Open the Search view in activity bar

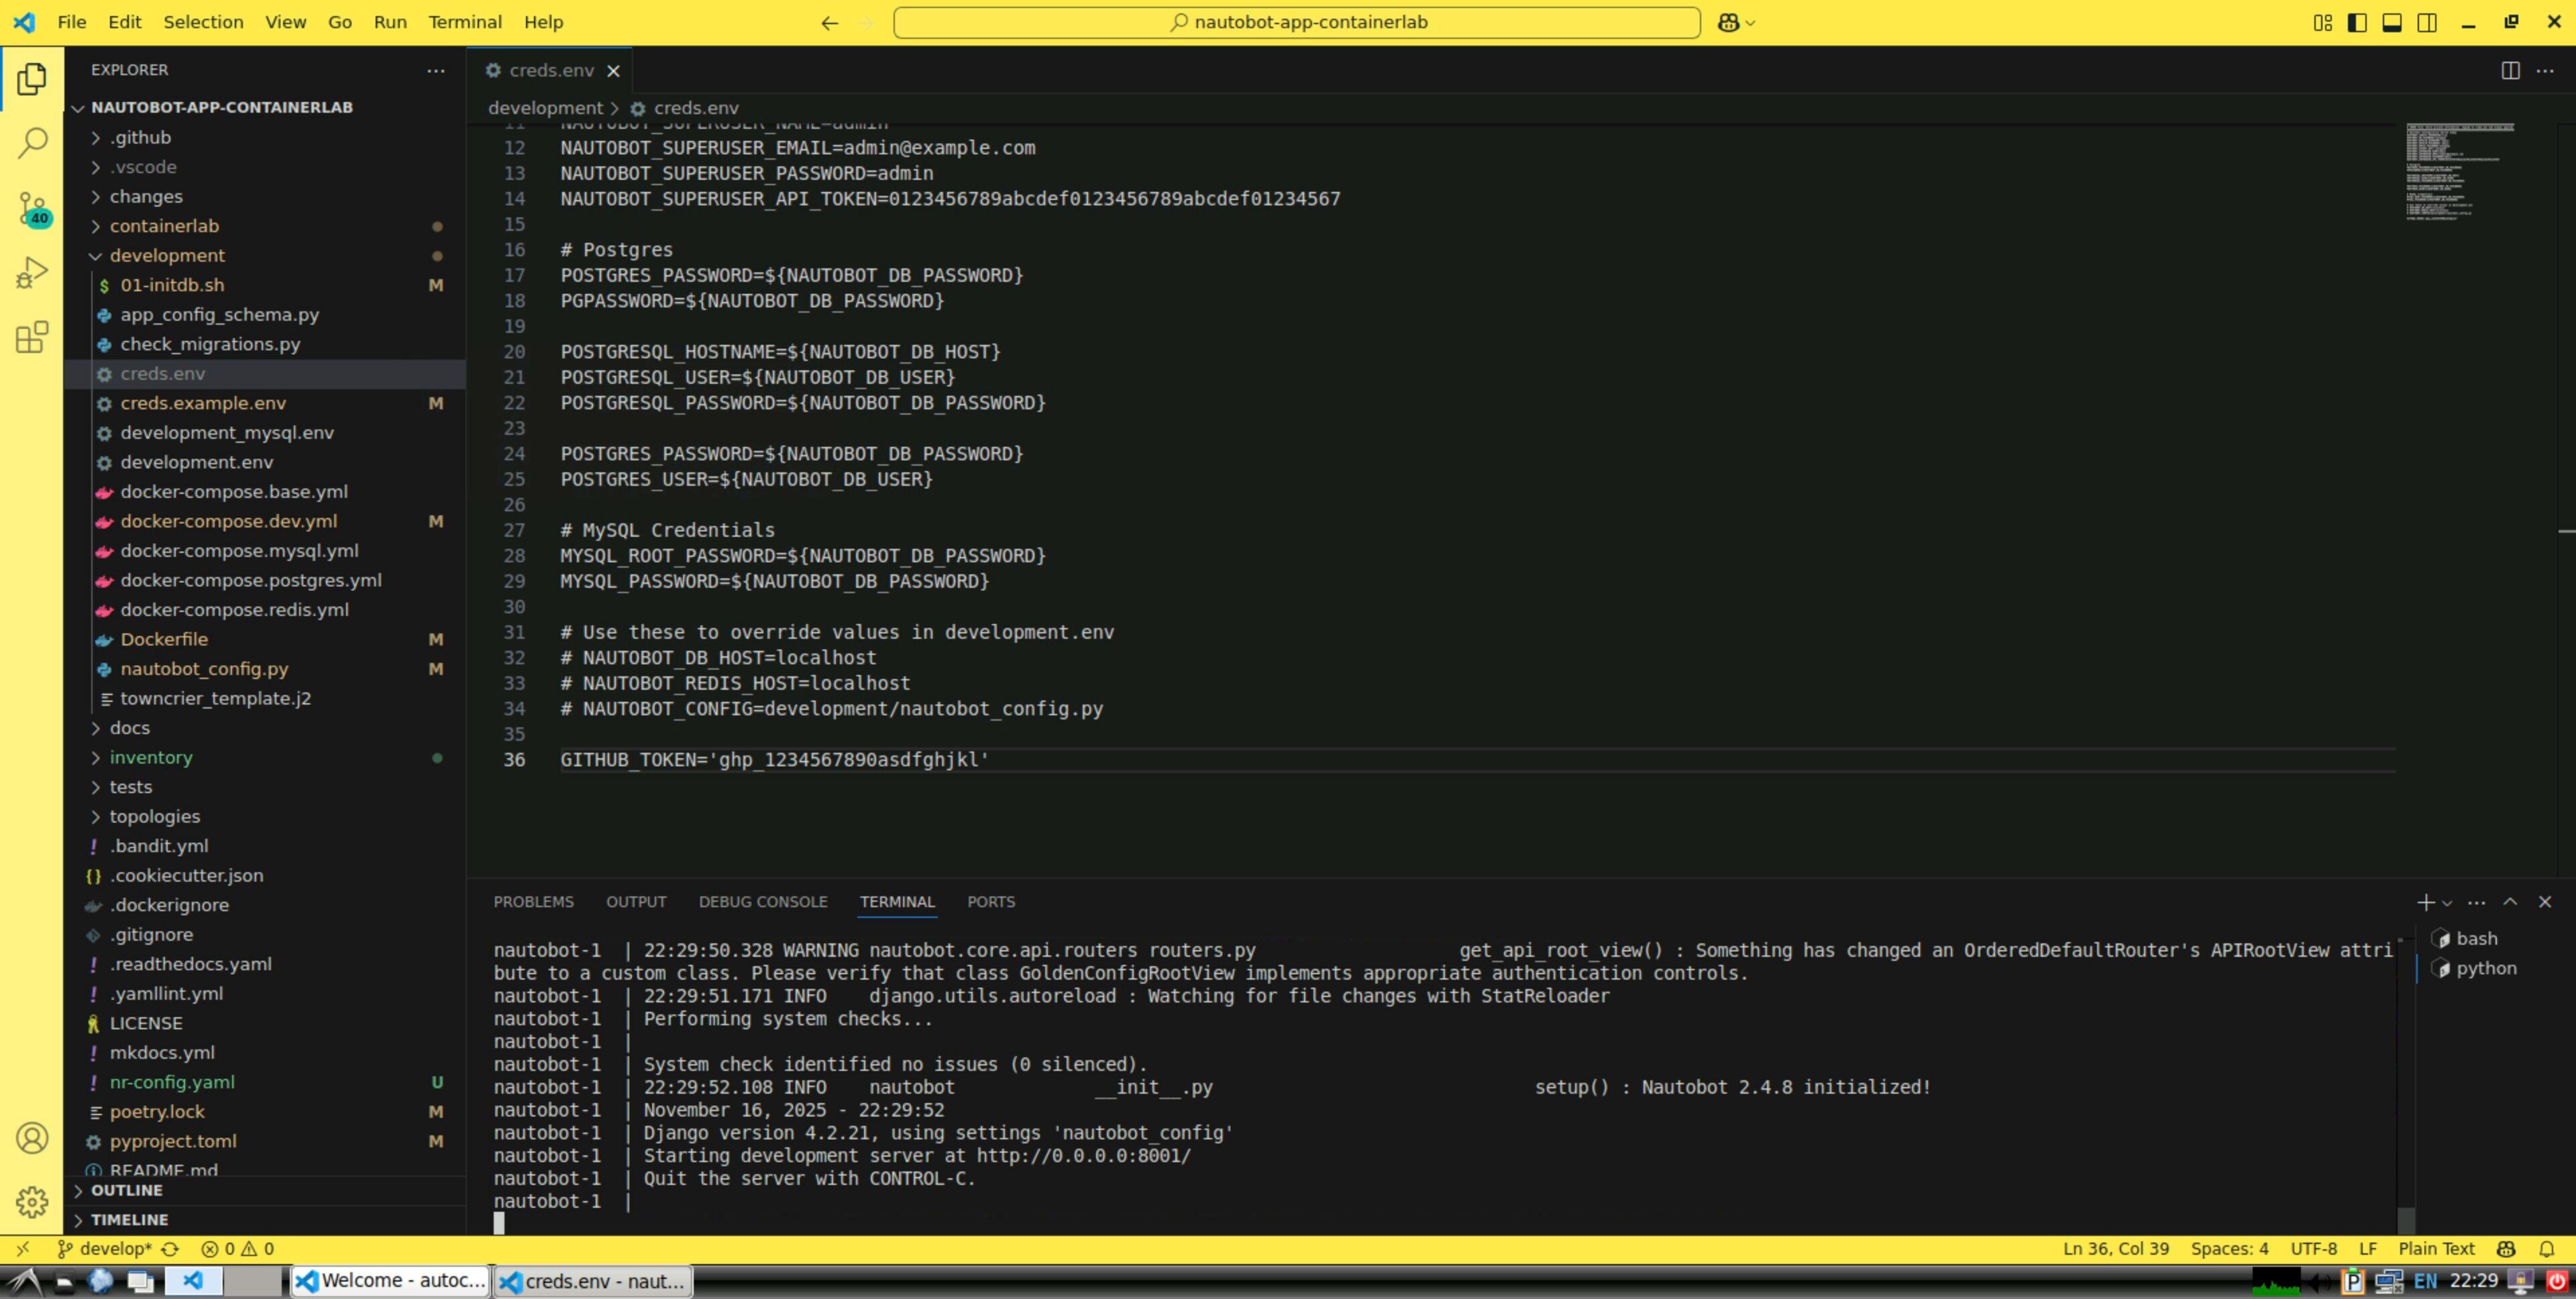pyautogui.click(x=32, y=143)
